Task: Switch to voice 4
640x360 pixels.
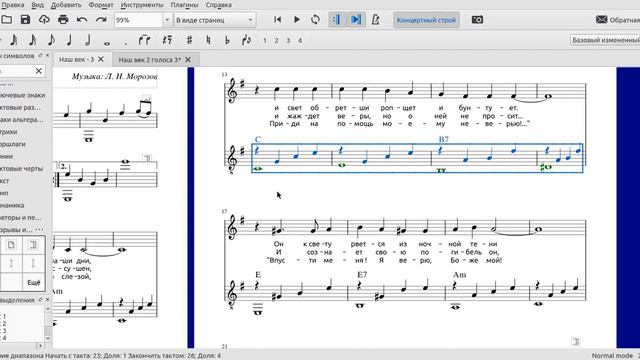Action: point(300,40)
